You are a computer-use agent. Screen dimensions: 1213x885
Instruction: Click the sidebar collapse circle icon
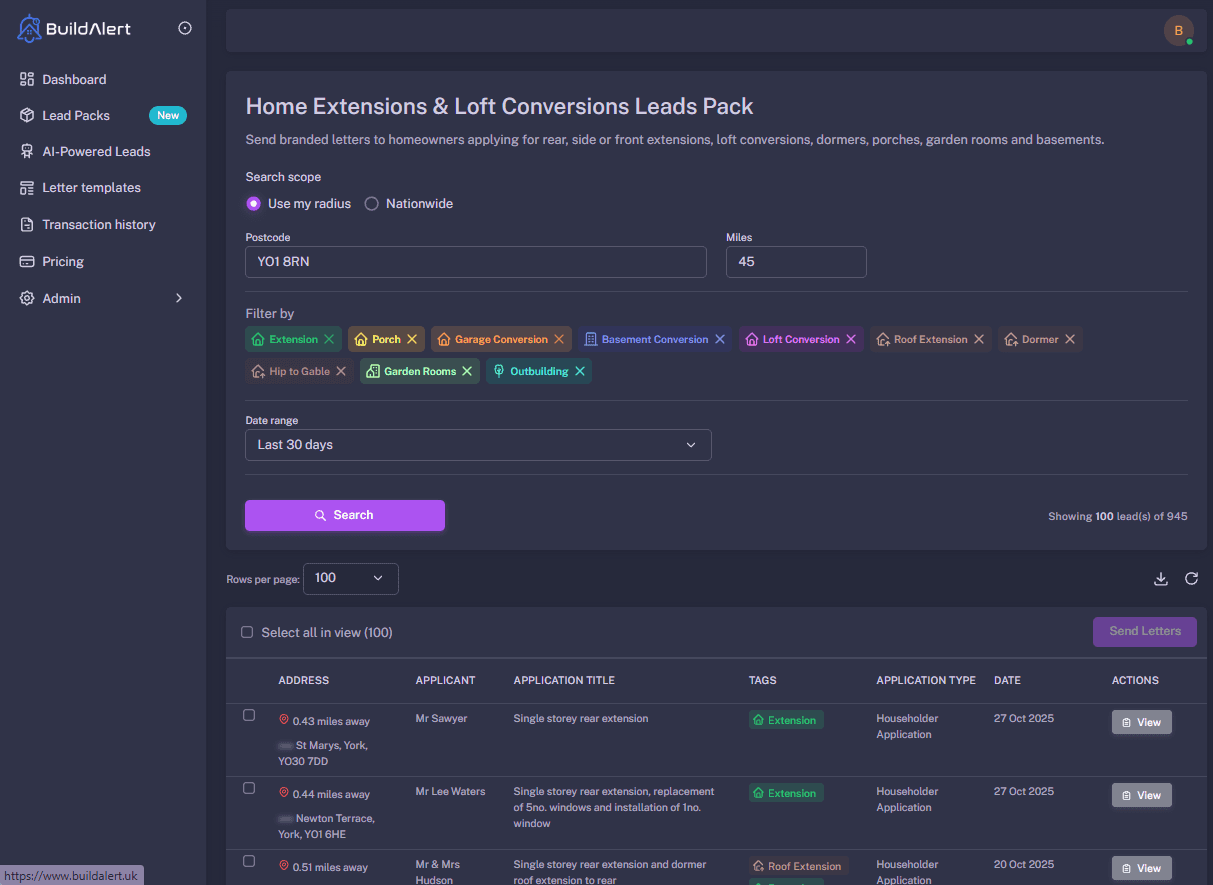pos(184,28)
